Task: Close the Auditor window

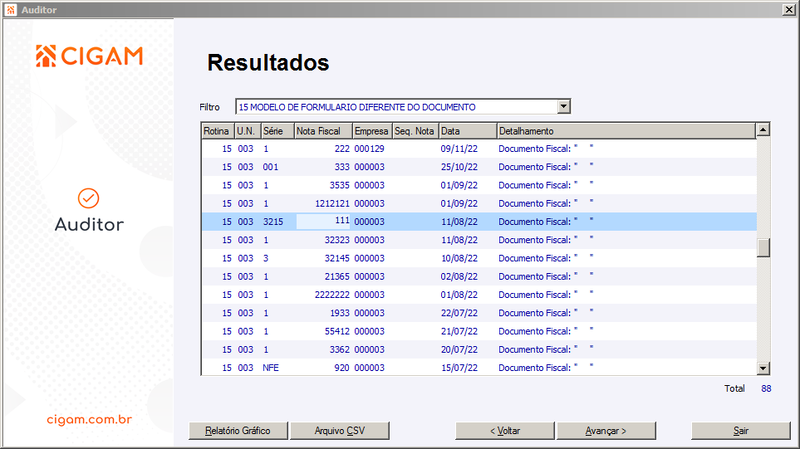Action: click(789, 10)
